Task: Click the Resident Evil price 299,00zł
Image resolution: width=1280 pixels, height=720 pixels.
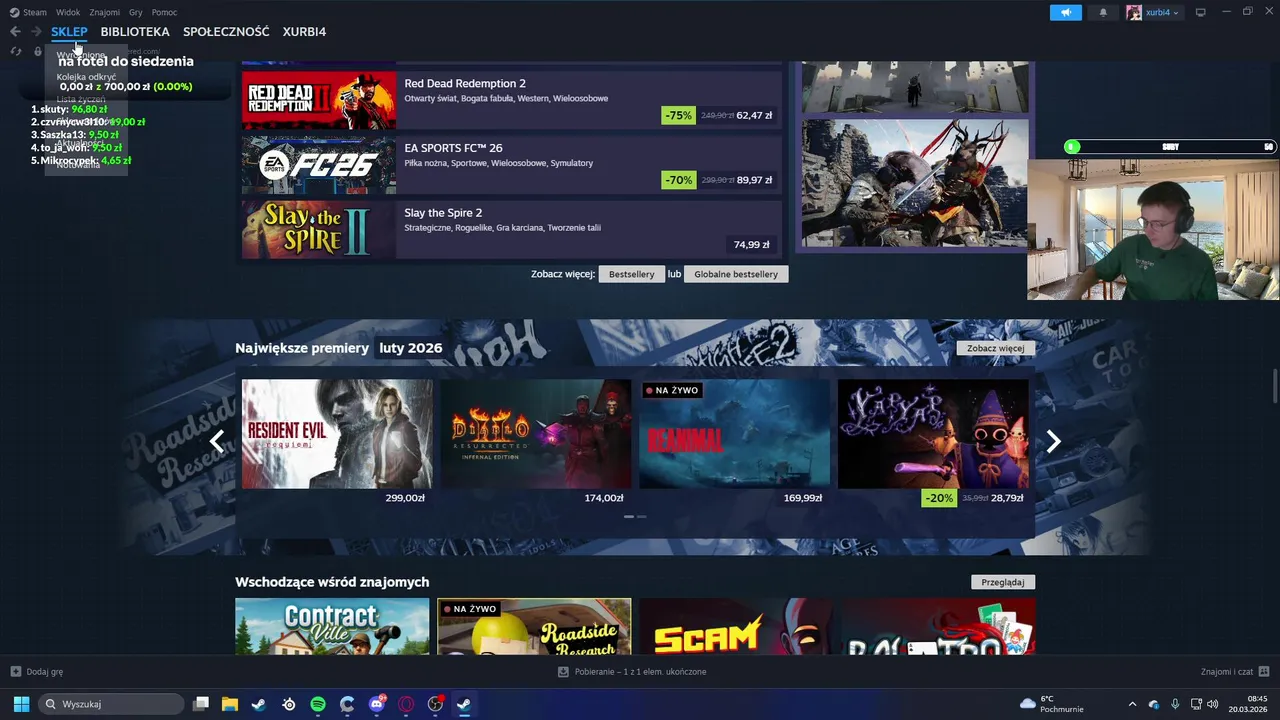Action: click(x=405, y=498)
